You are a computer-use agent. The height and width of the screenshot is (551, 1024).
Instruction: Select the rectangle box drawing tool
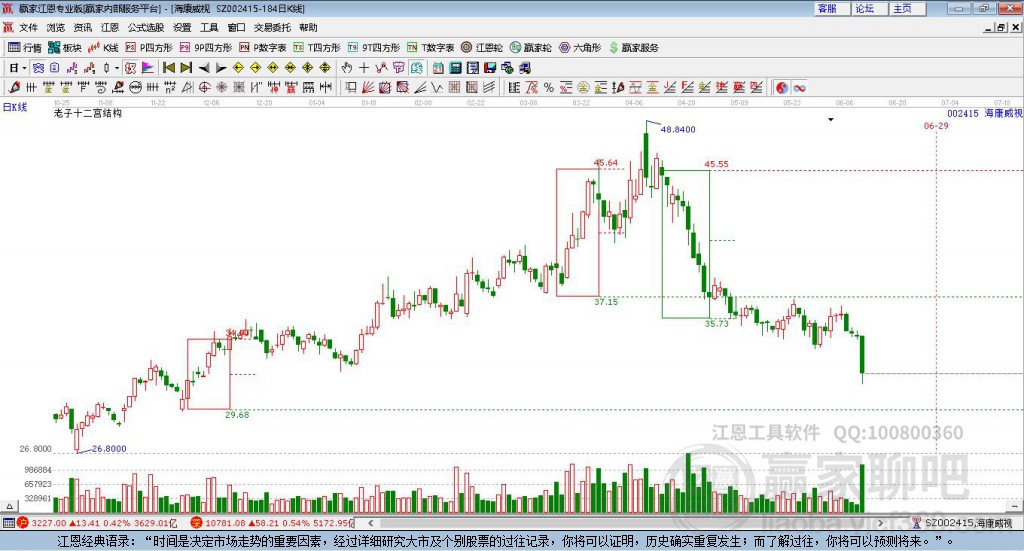pos(350,87)
